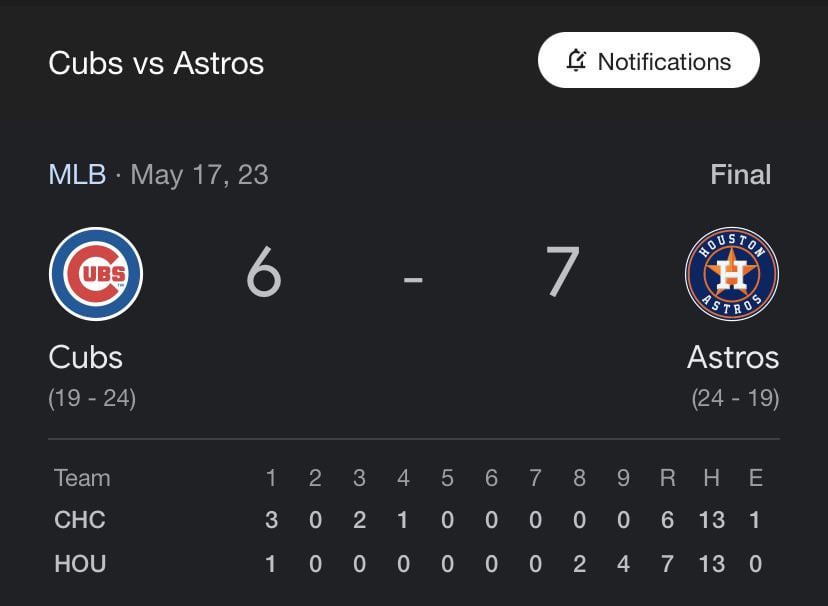
Task: Click the Astros final score of 7
Action: pyautogui.click(x=563, y=273)
